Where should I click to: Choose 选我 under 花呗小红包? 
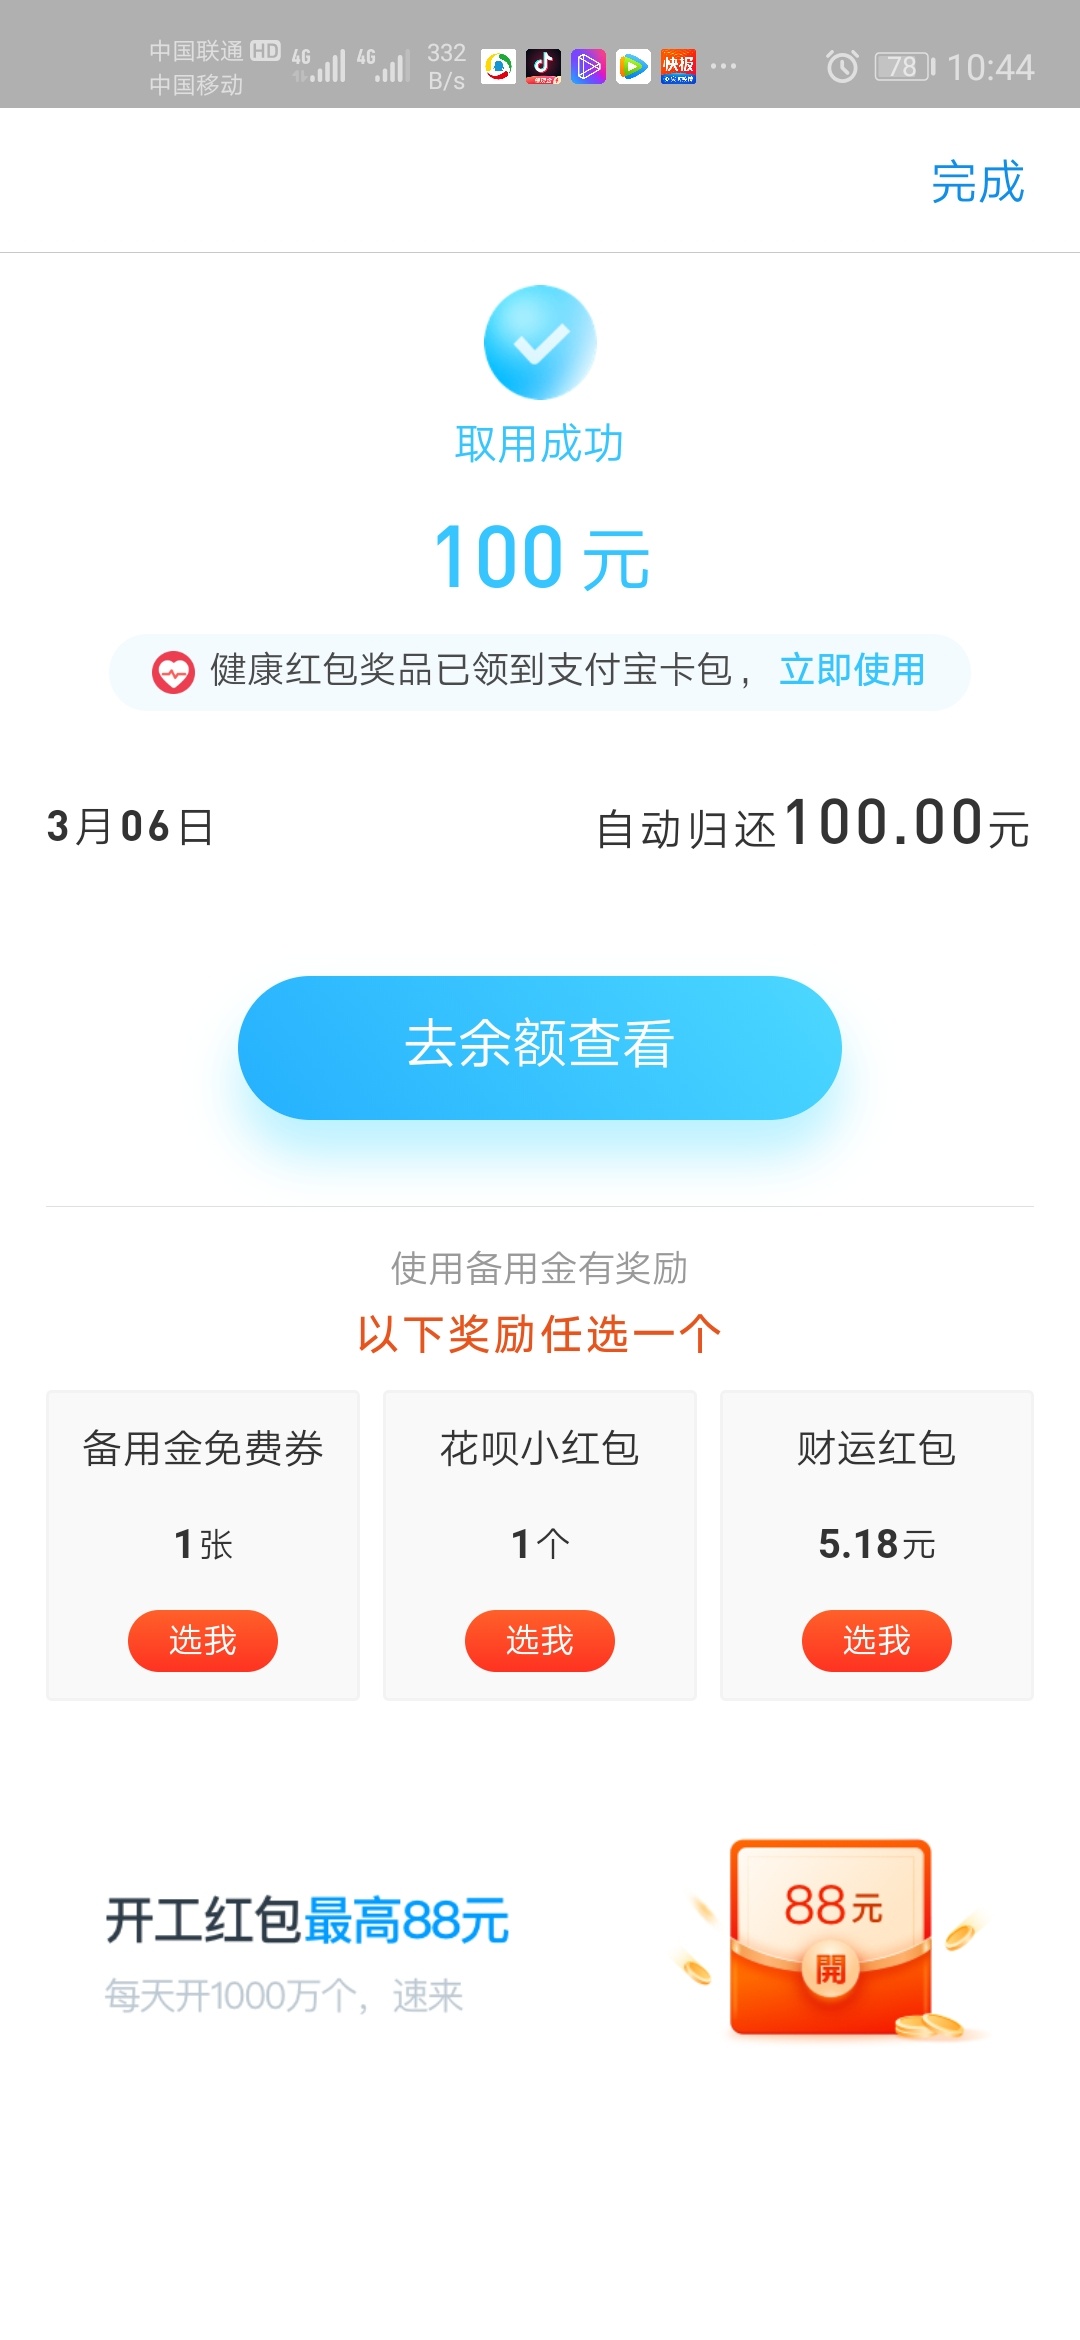[x=540, y=1640]
